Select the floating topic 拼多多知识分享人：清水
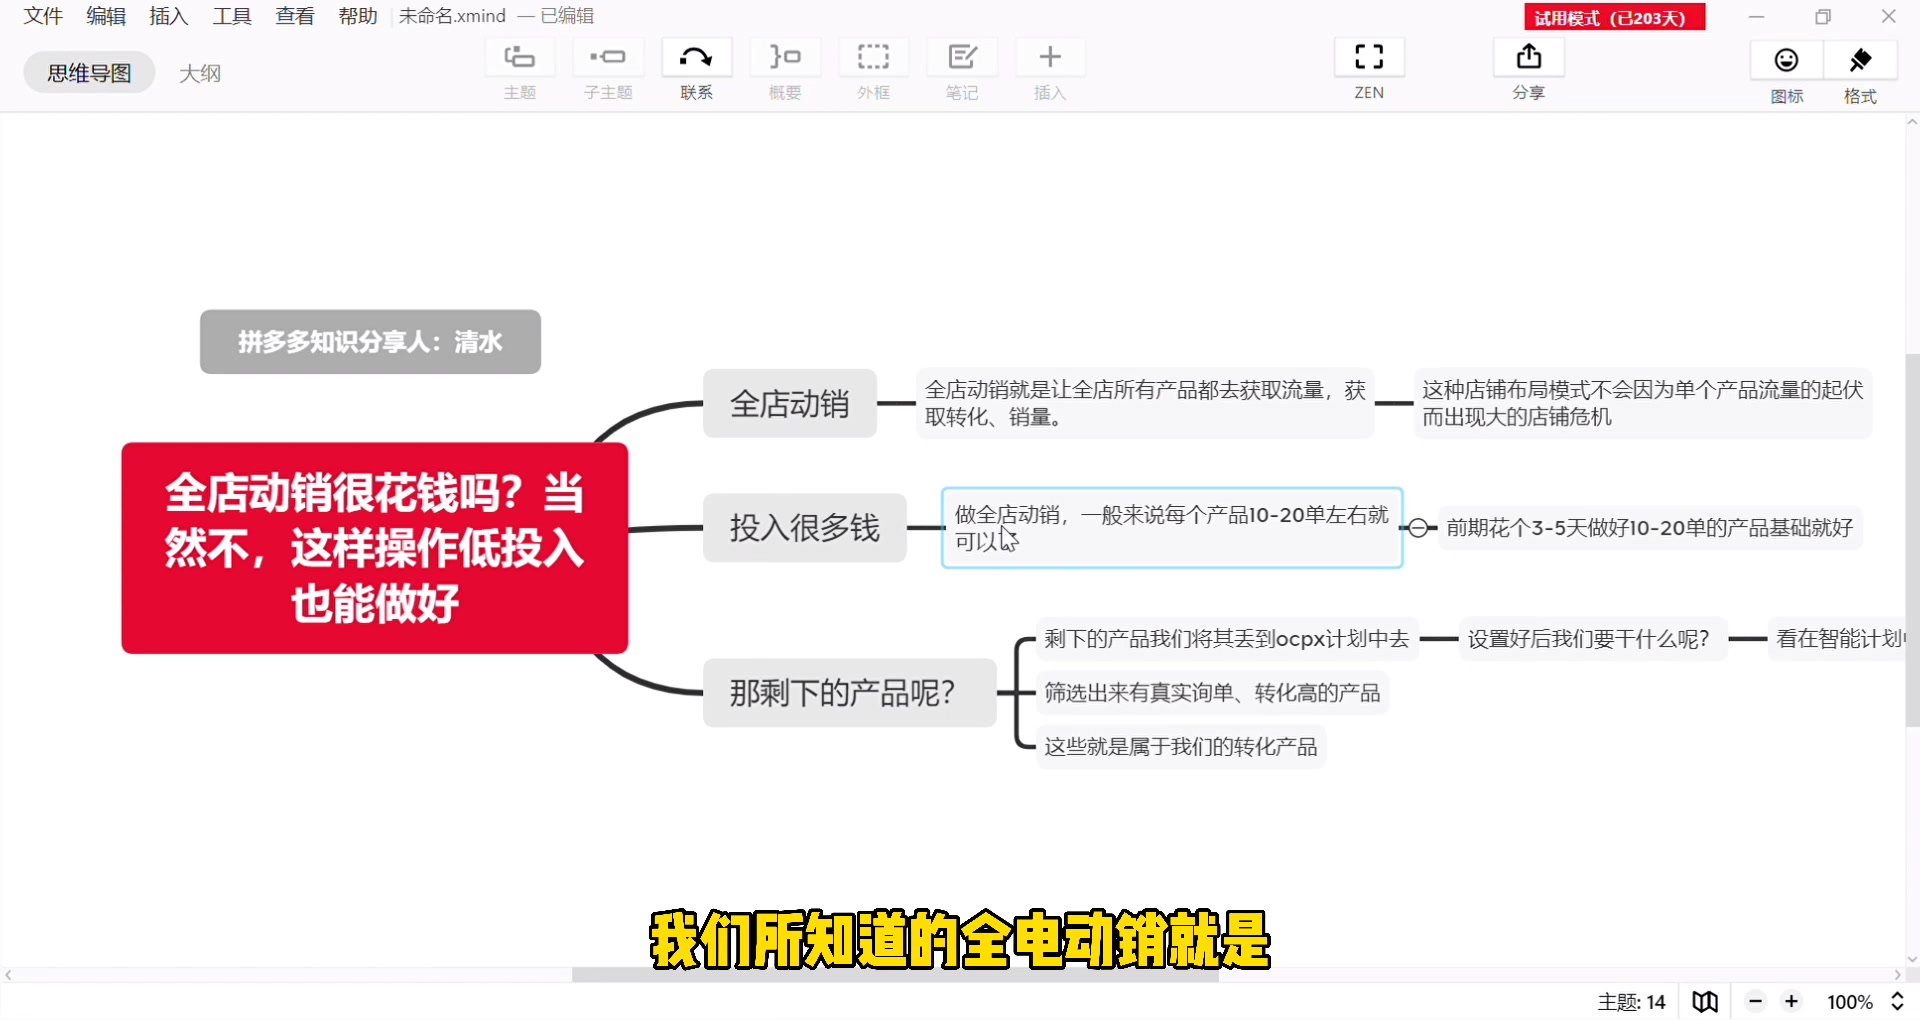The image size is (1920, 1020). (370, 342)
